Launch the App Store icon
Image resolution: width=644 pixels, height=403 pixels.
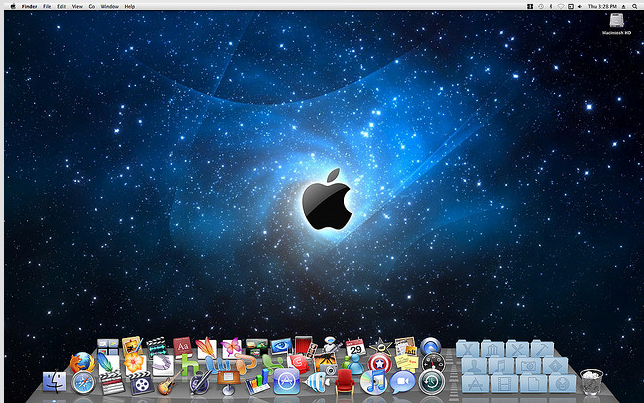286,382
